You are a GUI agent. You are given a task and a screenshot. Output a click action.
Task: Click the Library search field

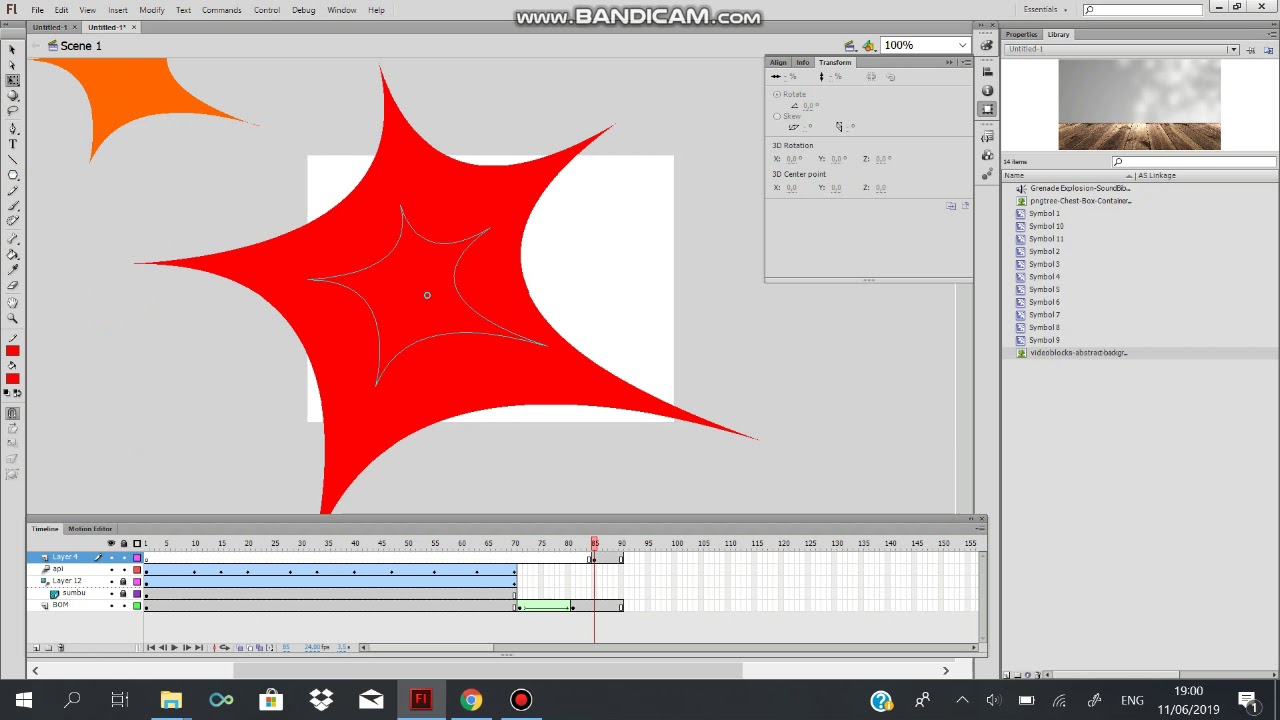pos(1195,161)
